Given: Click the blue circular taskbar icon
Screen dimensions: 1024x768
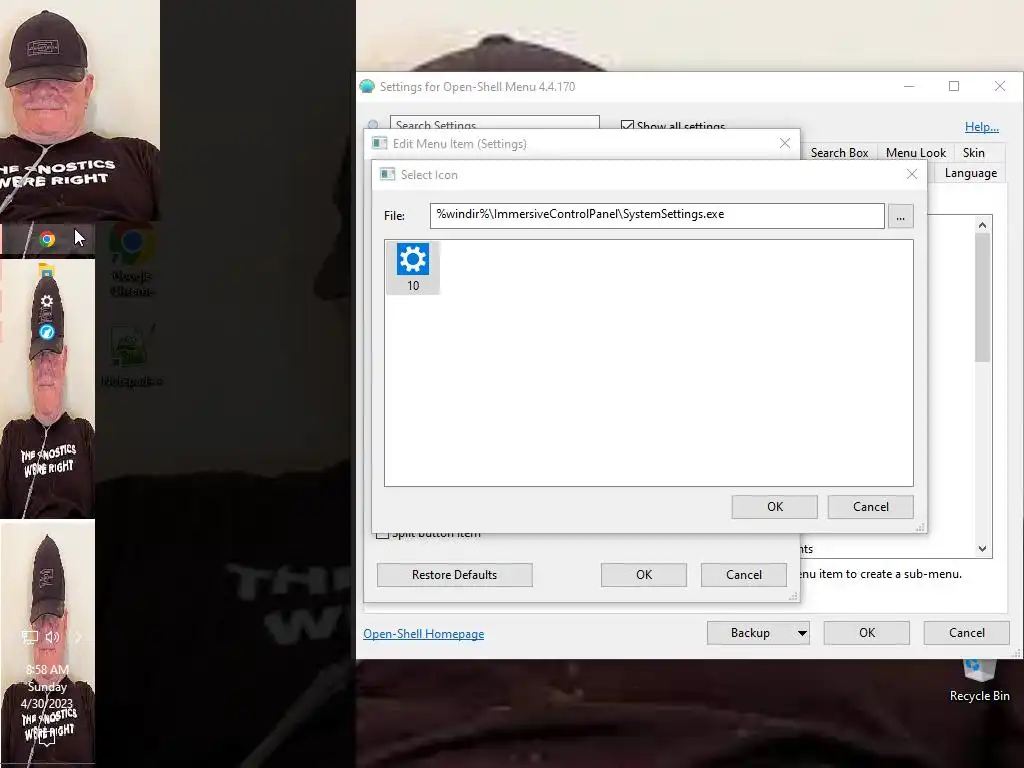Looking at the screenshot, I should (x=47, y=332).
